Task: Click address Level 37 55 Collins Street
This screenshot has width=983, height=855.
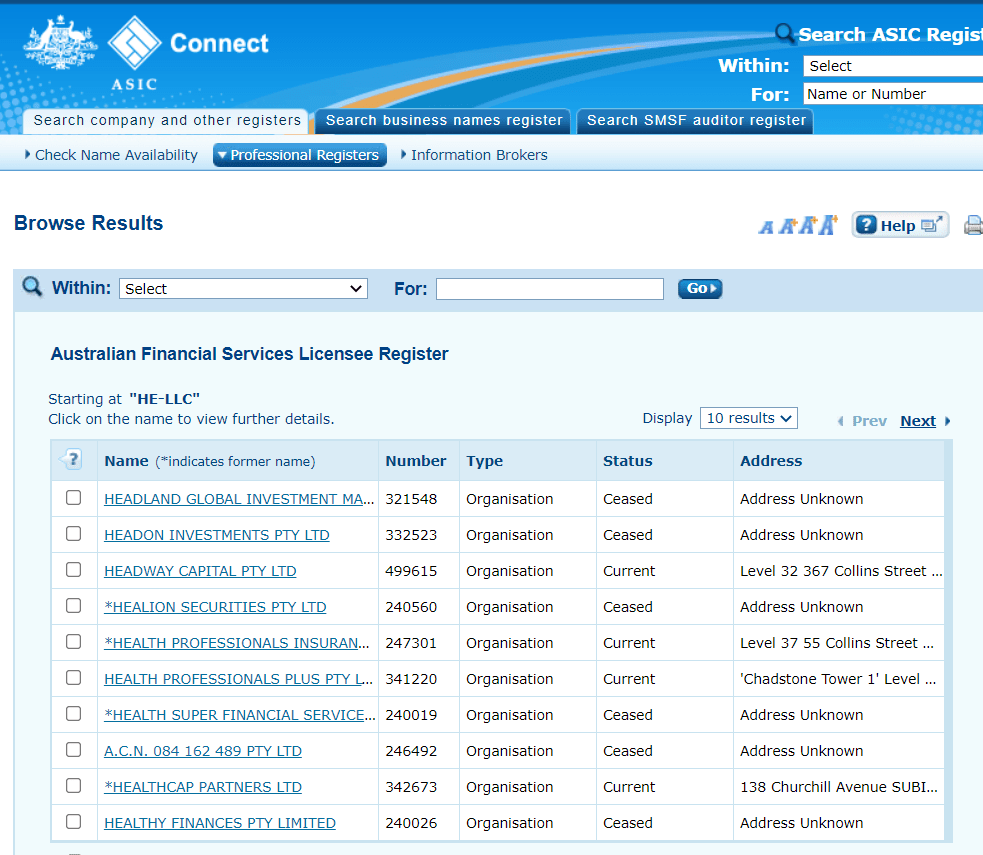Action: point(837,643)
